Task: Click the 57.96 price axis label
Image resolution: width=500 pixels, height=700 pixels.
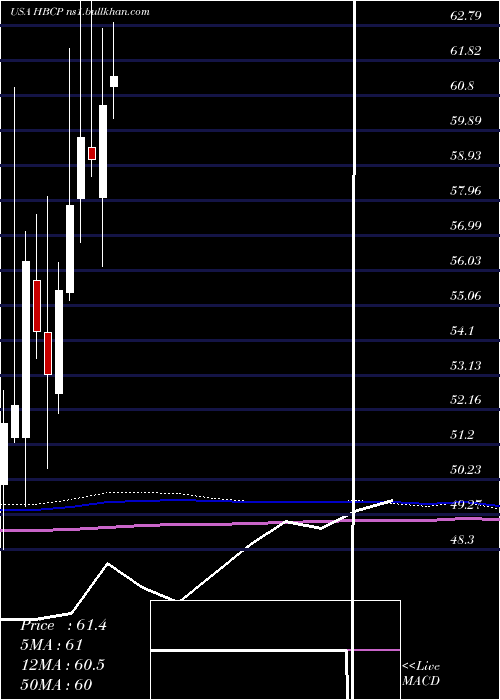Action: pyautogui.click(x=466, y=191)
